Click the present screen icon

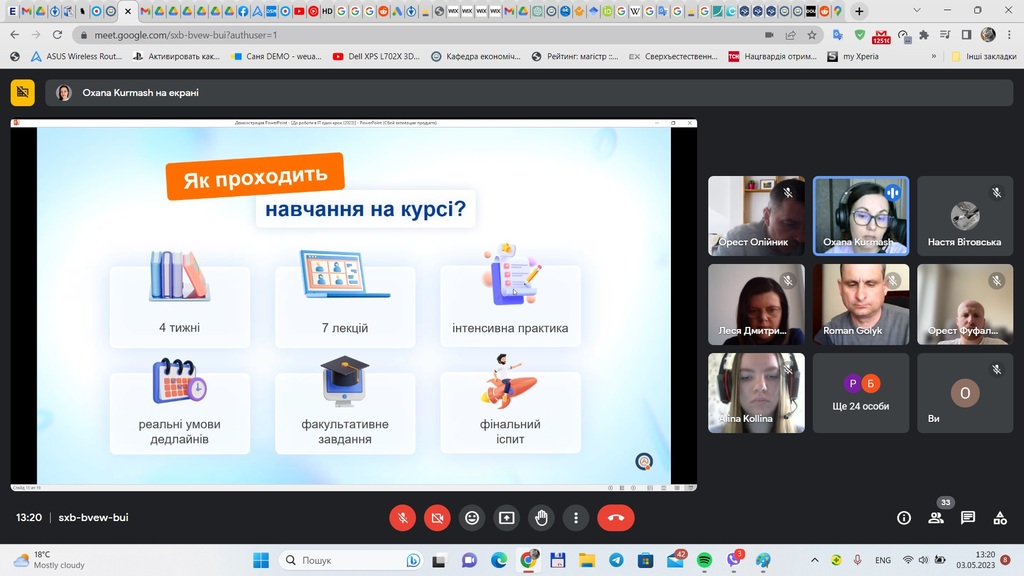507,518
